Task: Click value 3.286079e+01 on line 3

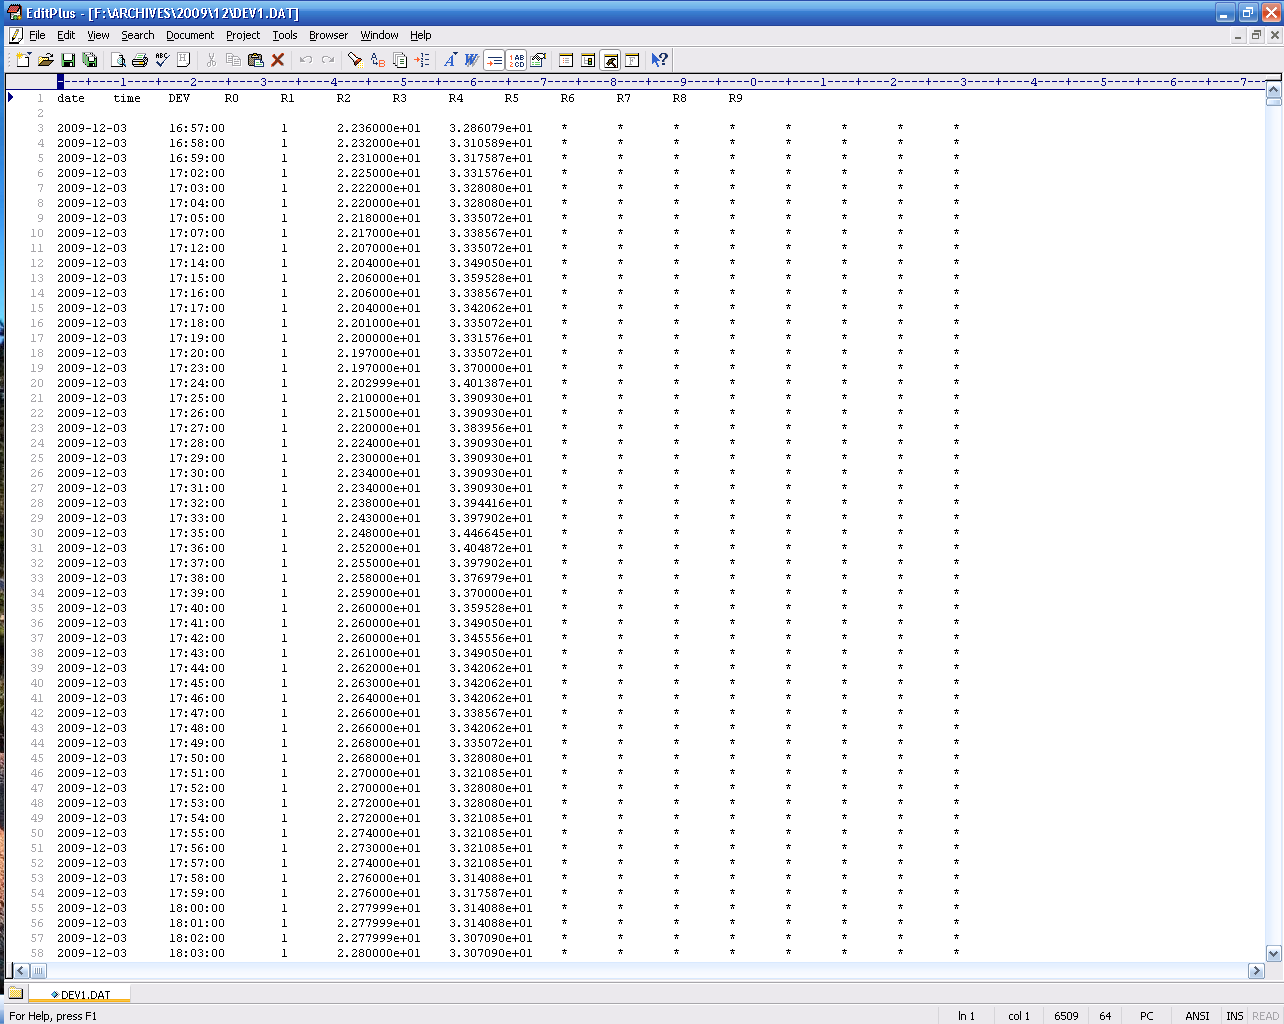Action: 491,128
